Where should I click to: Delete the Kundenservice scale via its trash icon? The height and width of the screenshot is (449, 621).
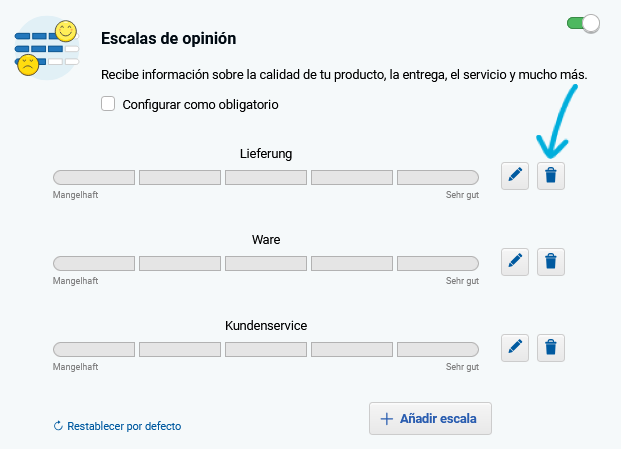tap(550, 348)
